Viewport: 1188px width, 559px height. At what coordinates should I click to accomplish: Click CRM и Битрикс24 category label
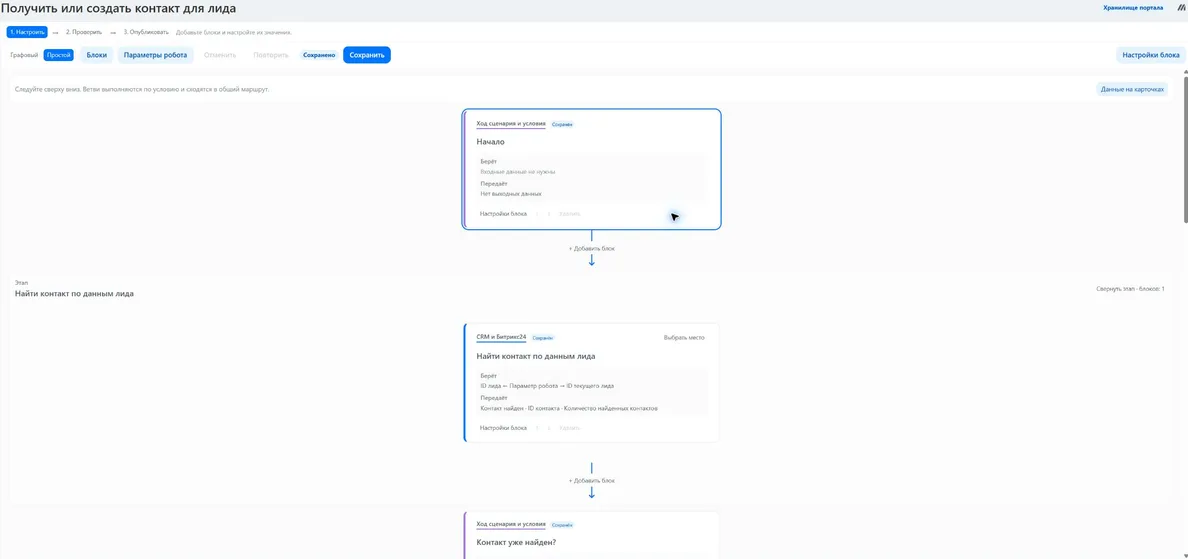coord(501,337)
